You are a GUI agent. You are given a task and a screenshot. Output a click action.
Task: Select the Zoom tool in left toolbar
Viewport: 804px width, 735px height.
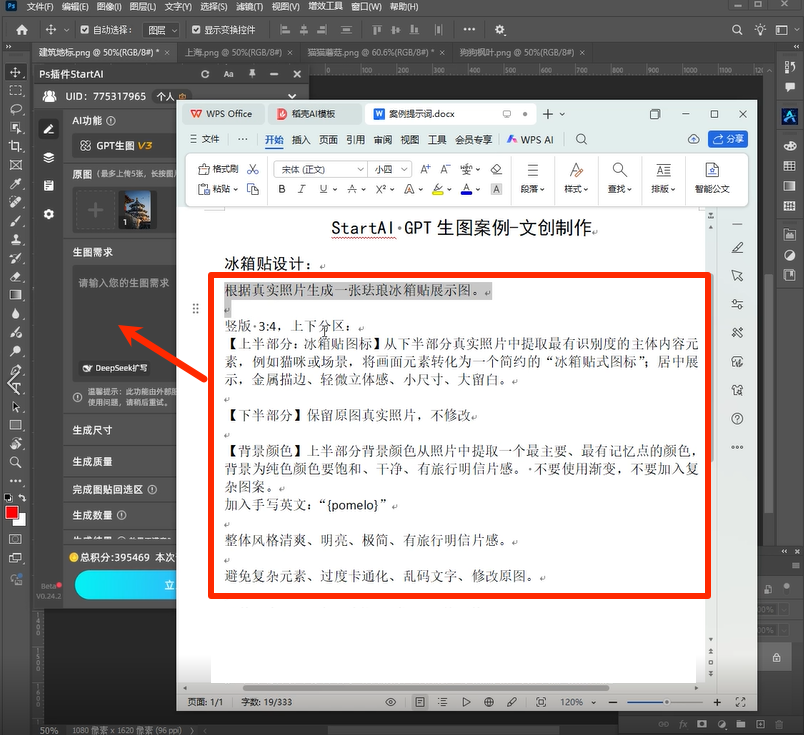point(15,462)
